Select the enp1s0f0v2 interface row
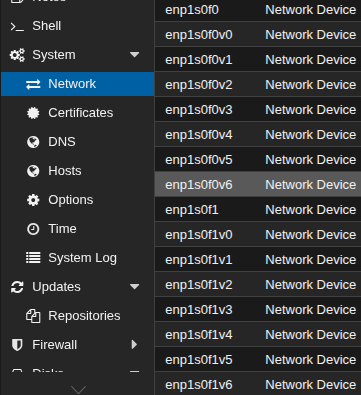Screen dimensions: 361x395 pos(258,85)
